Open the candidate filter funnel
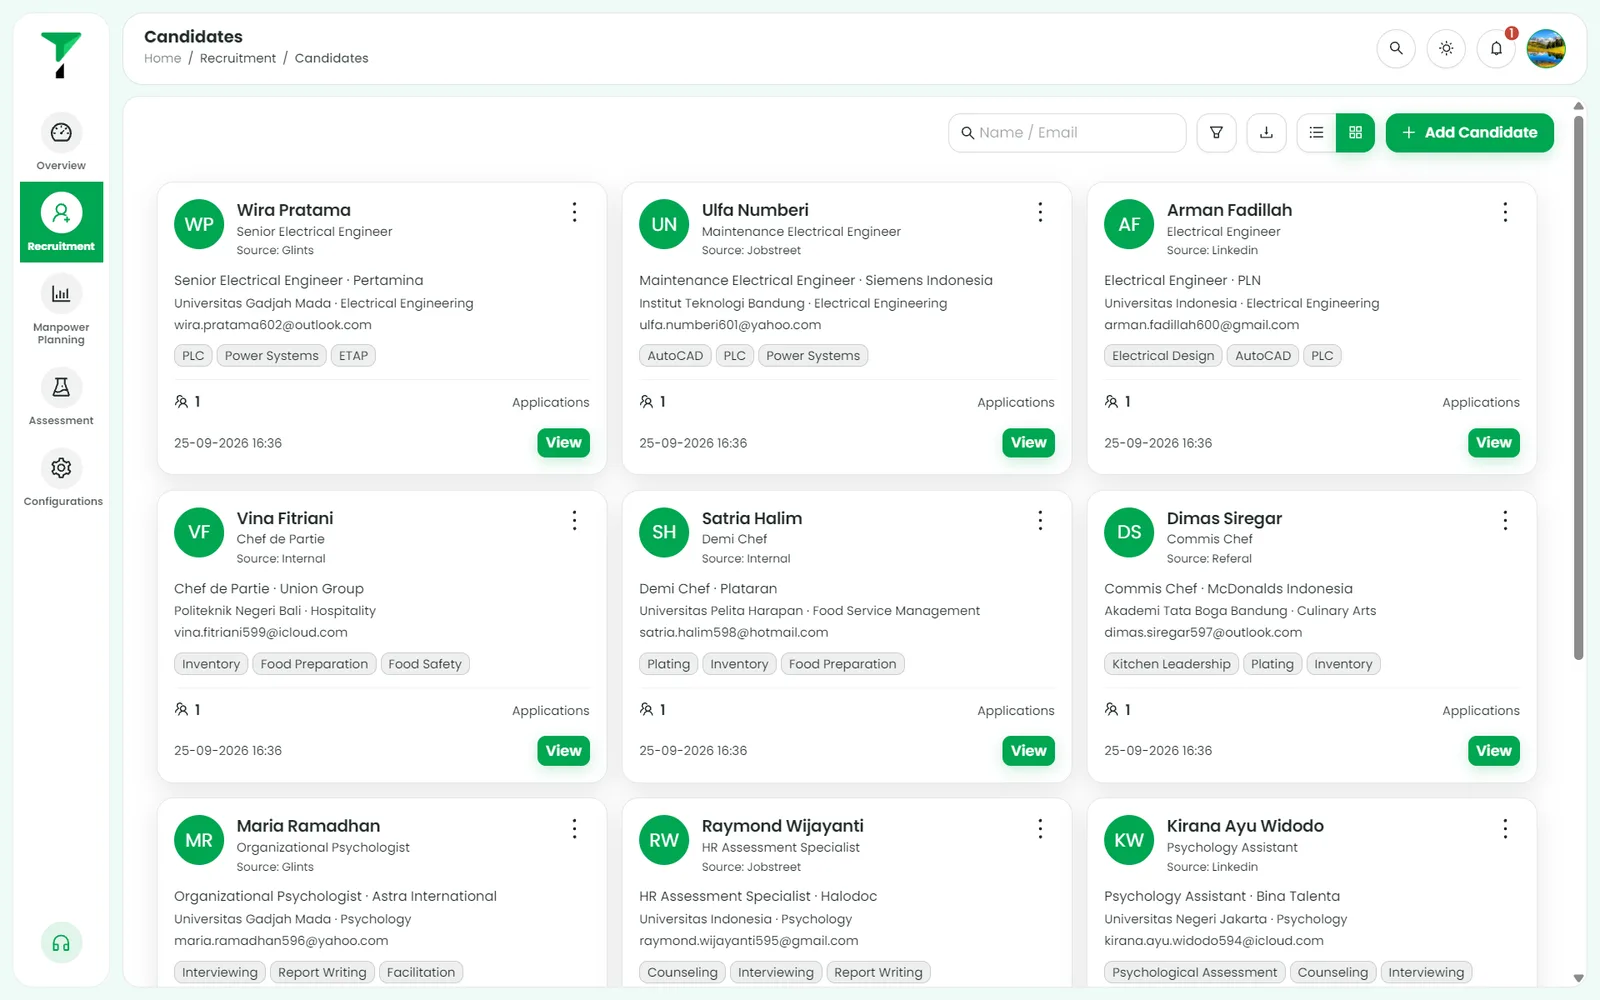1600x1000 pixels. click(1216, 132)
